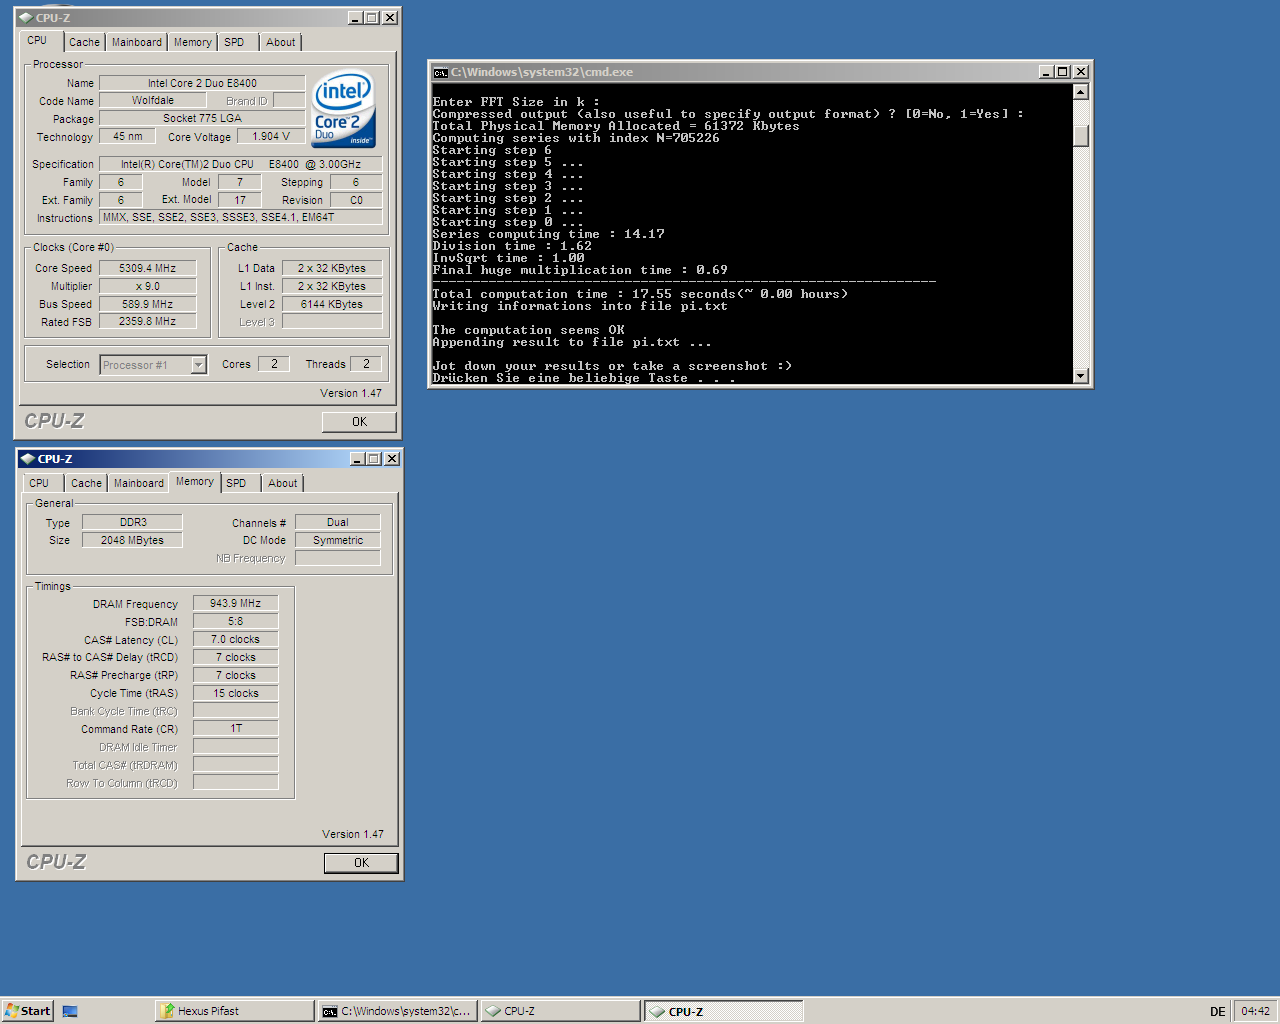Open Mainboard tab in top CPU-Z window
The width and height of the screenshot is (1280, 1024).
tap(137, 42)
